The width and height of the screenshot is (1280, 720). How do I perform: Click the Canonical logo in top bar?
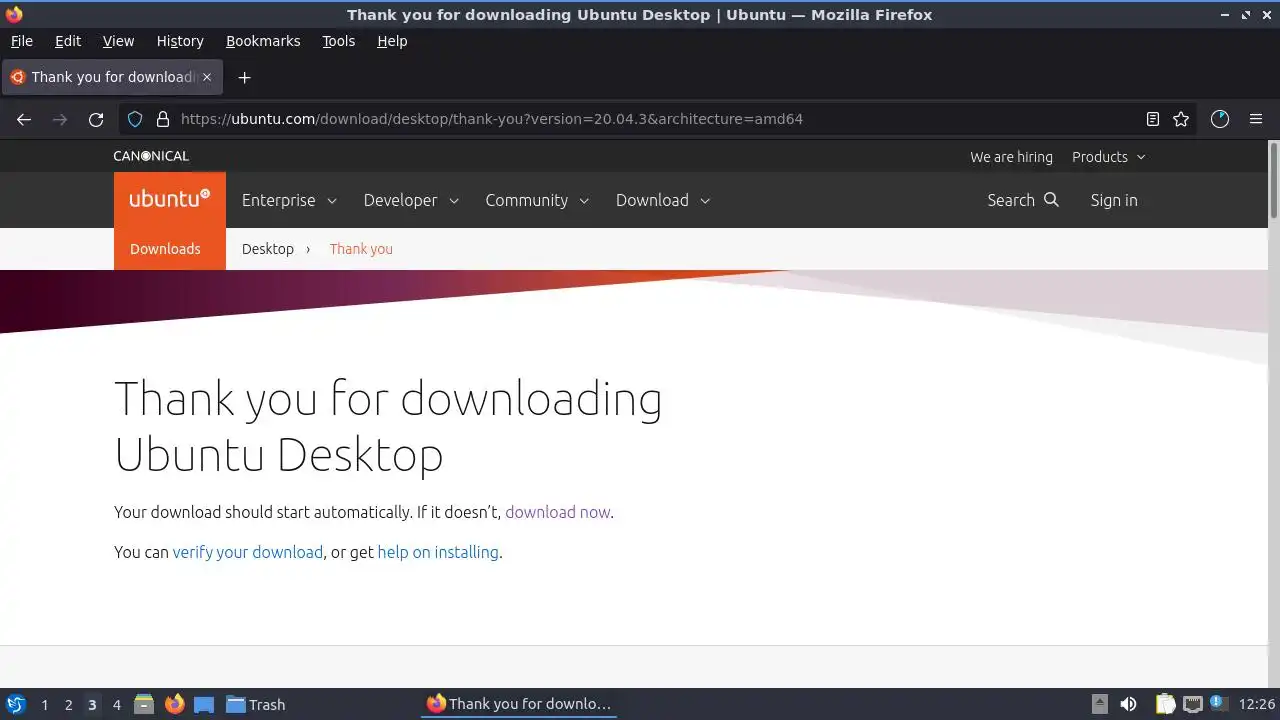click(x=151, y=156)
